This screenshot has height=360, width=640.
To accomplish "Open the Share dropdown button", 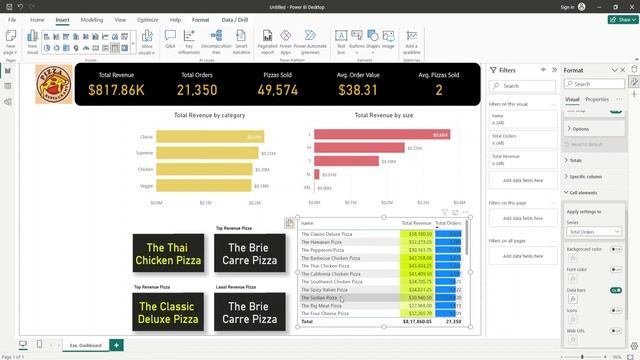I will (623, 20).
